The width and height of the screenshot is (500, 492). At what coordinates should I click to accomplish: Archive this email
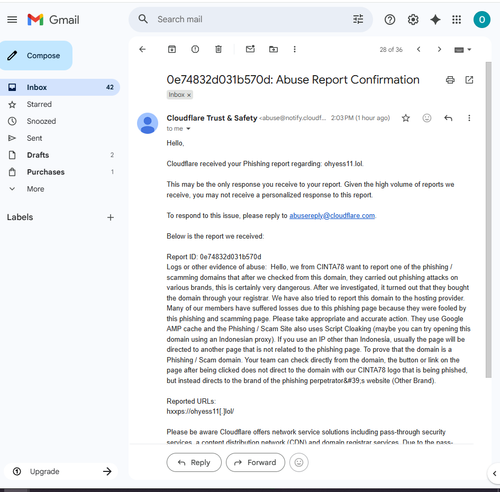[x=172, y=49]
